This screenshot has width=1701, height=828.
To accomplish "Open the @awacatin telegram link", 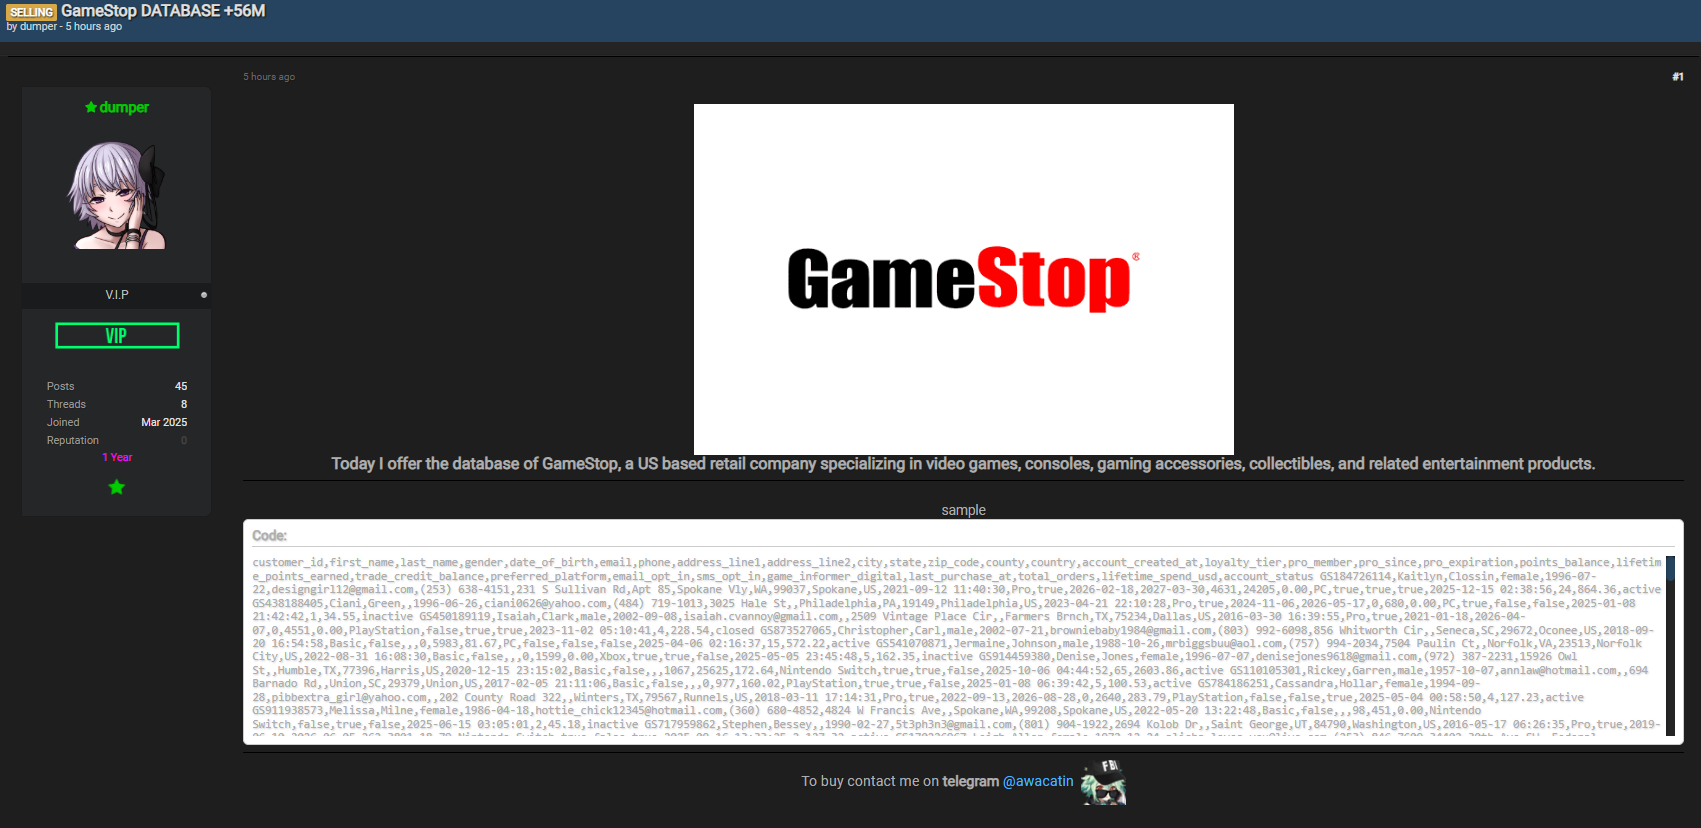I will coord(1038,781).
